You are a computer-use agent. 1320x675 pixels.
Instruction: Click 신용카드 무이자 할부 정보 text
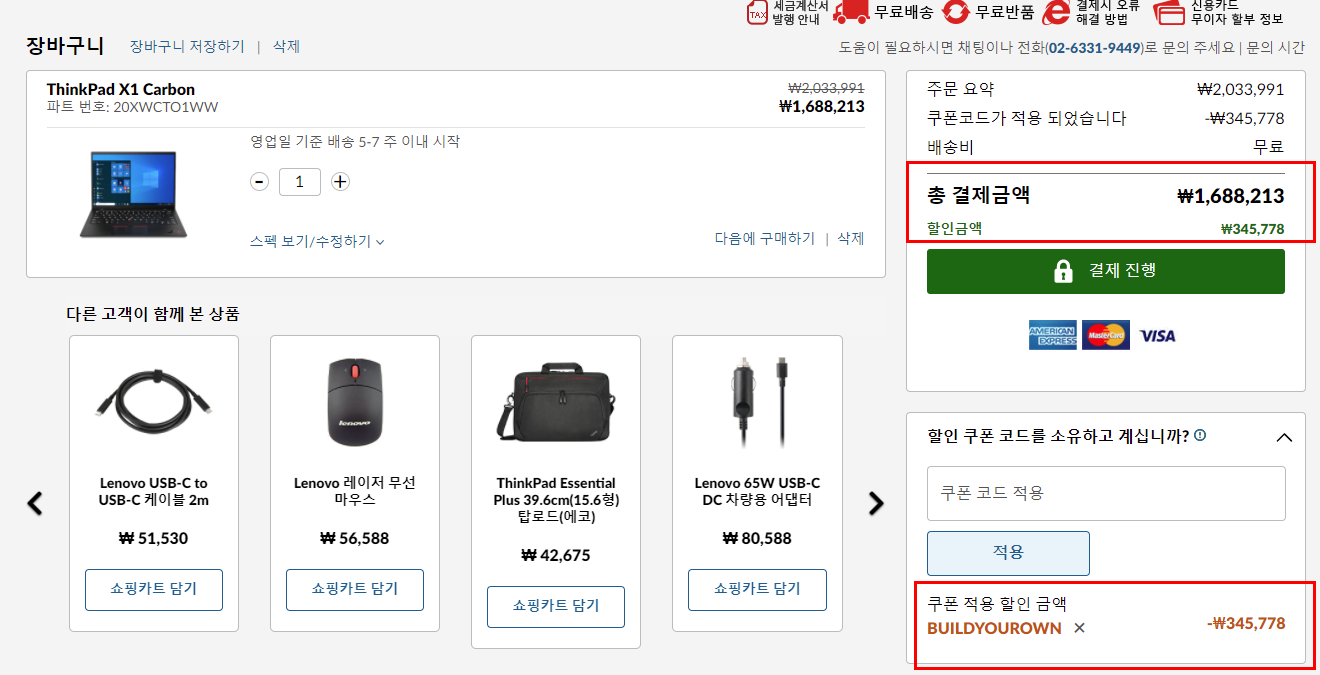tap(1237, 13)
